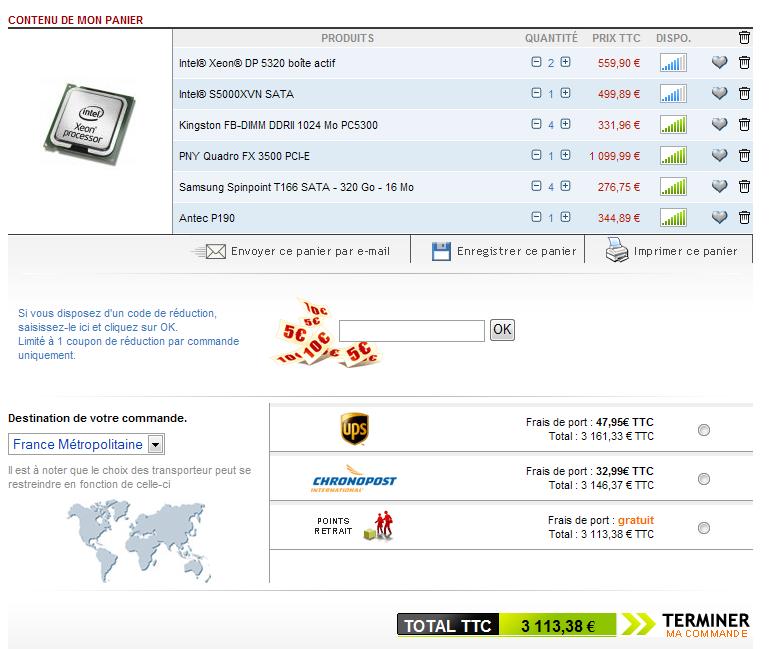Open the France Métropolitaine destination dropdown
776x649 pixels.
click(x=86, y=444)
